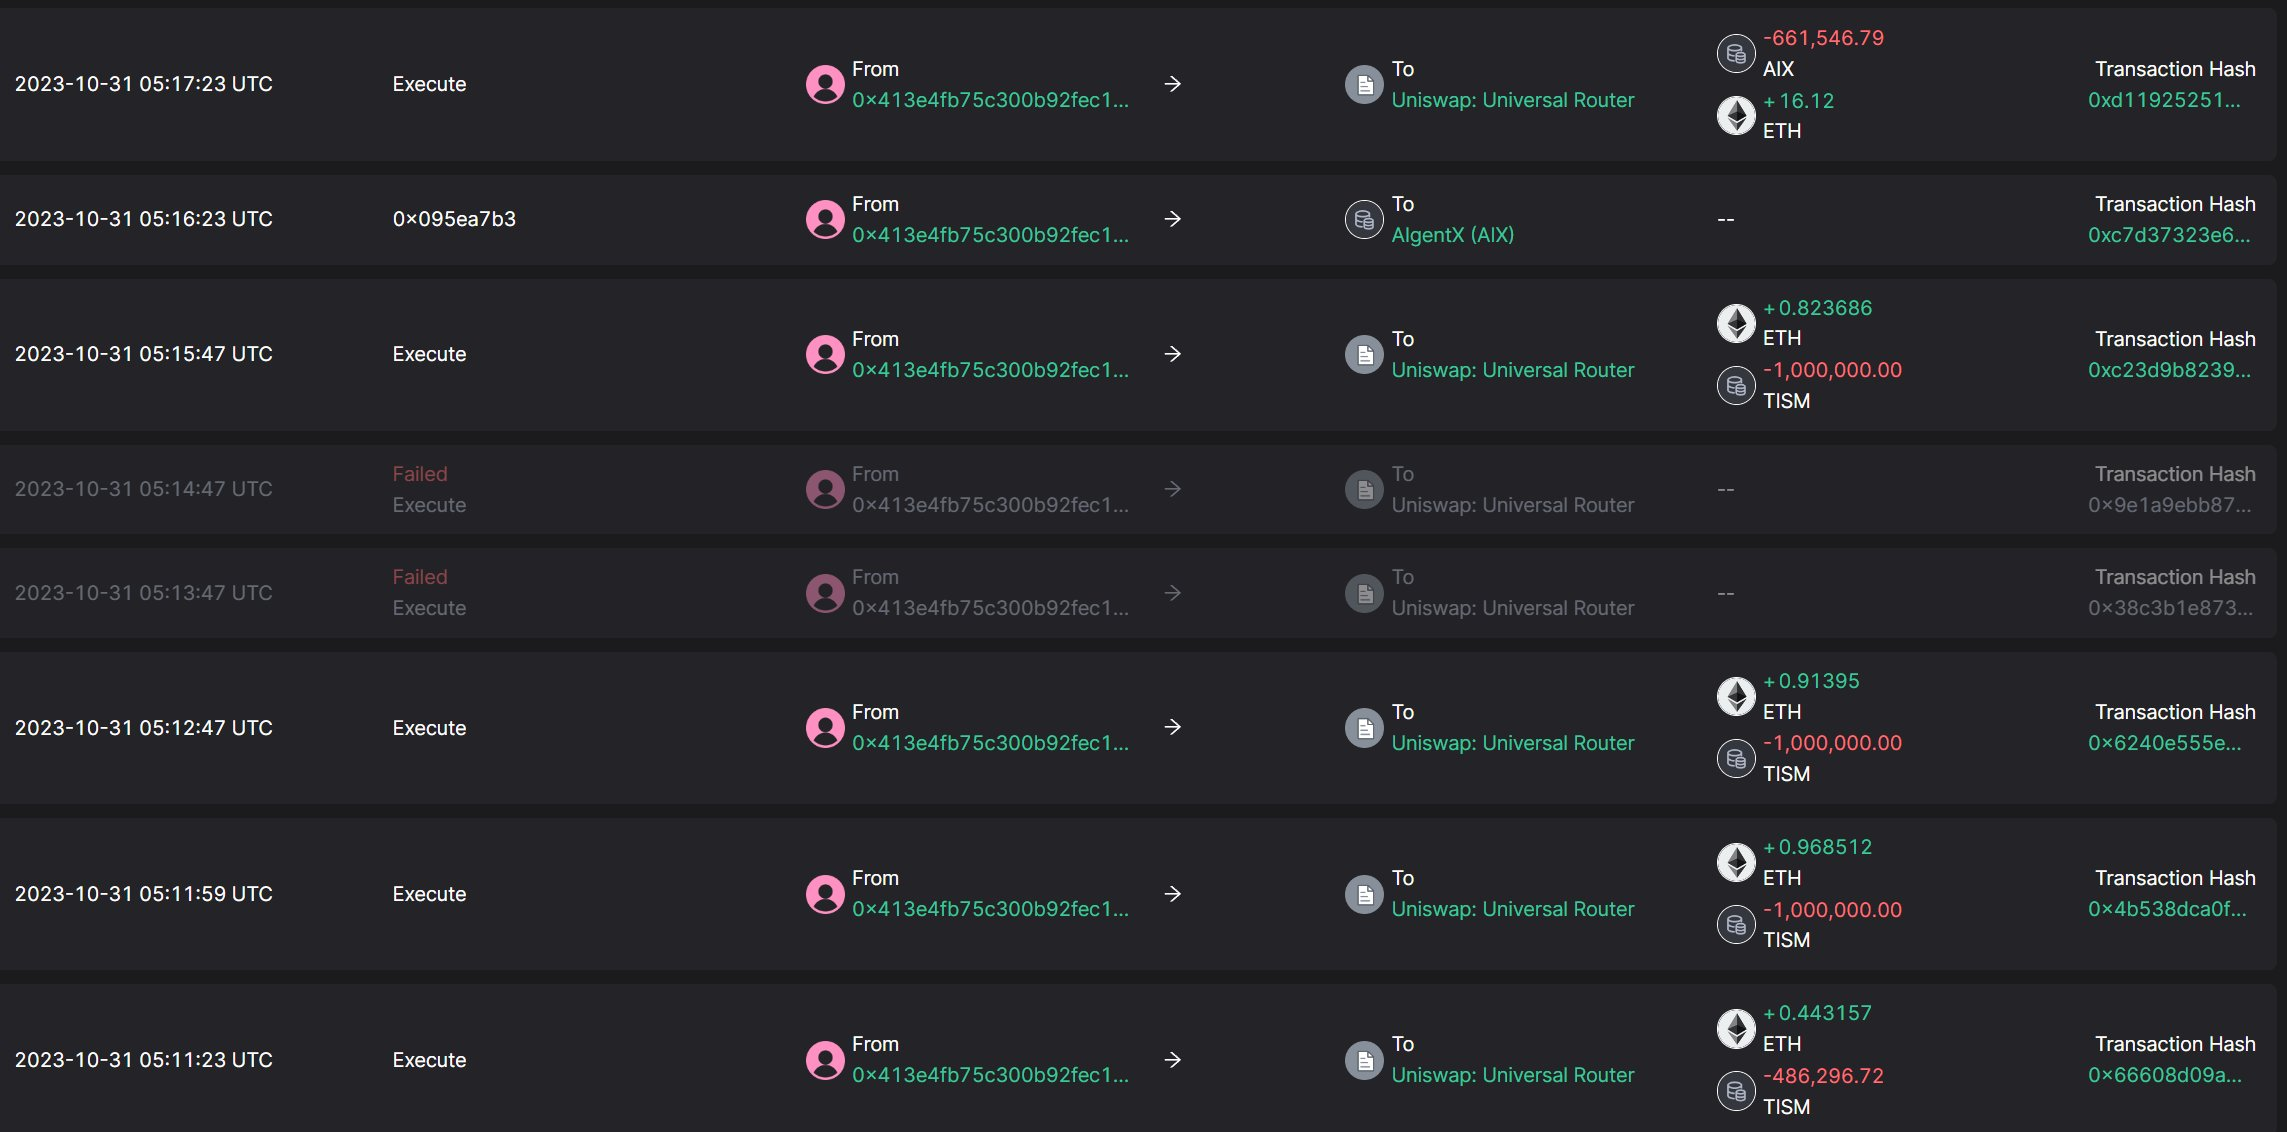
Task: Open transaction hash 0x66608d09a...
Action: pyautogui.click(x=2166, y=1075)
